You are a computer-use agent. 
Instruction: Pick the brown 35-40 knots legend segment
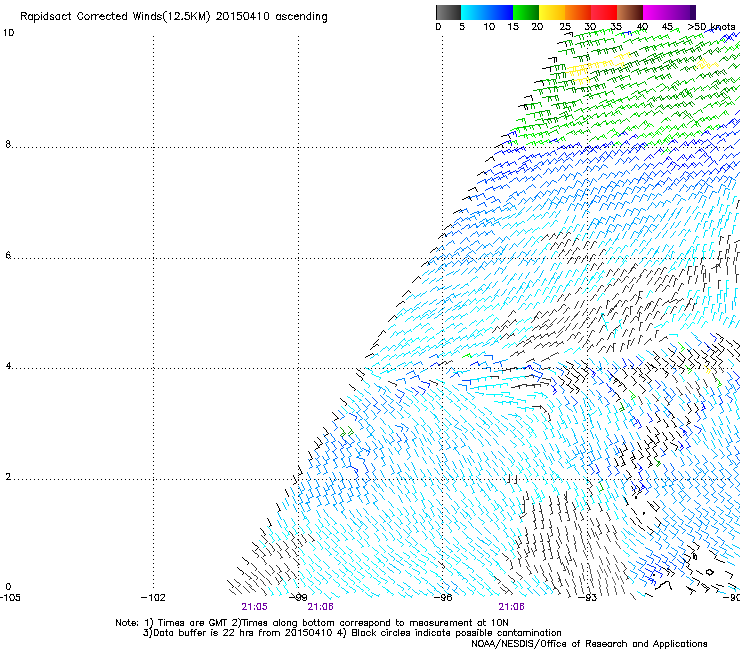click(x=630, y=12)
